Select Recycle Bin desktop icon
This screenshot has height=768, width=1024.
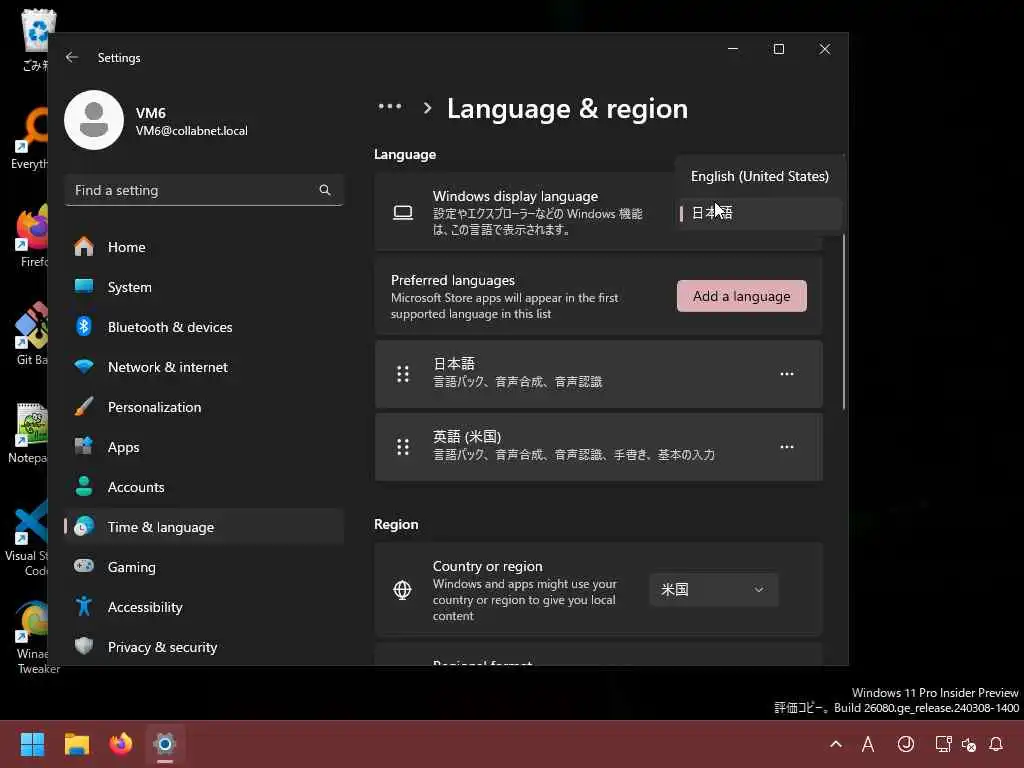pyautogui.click(x=36, y=40)
